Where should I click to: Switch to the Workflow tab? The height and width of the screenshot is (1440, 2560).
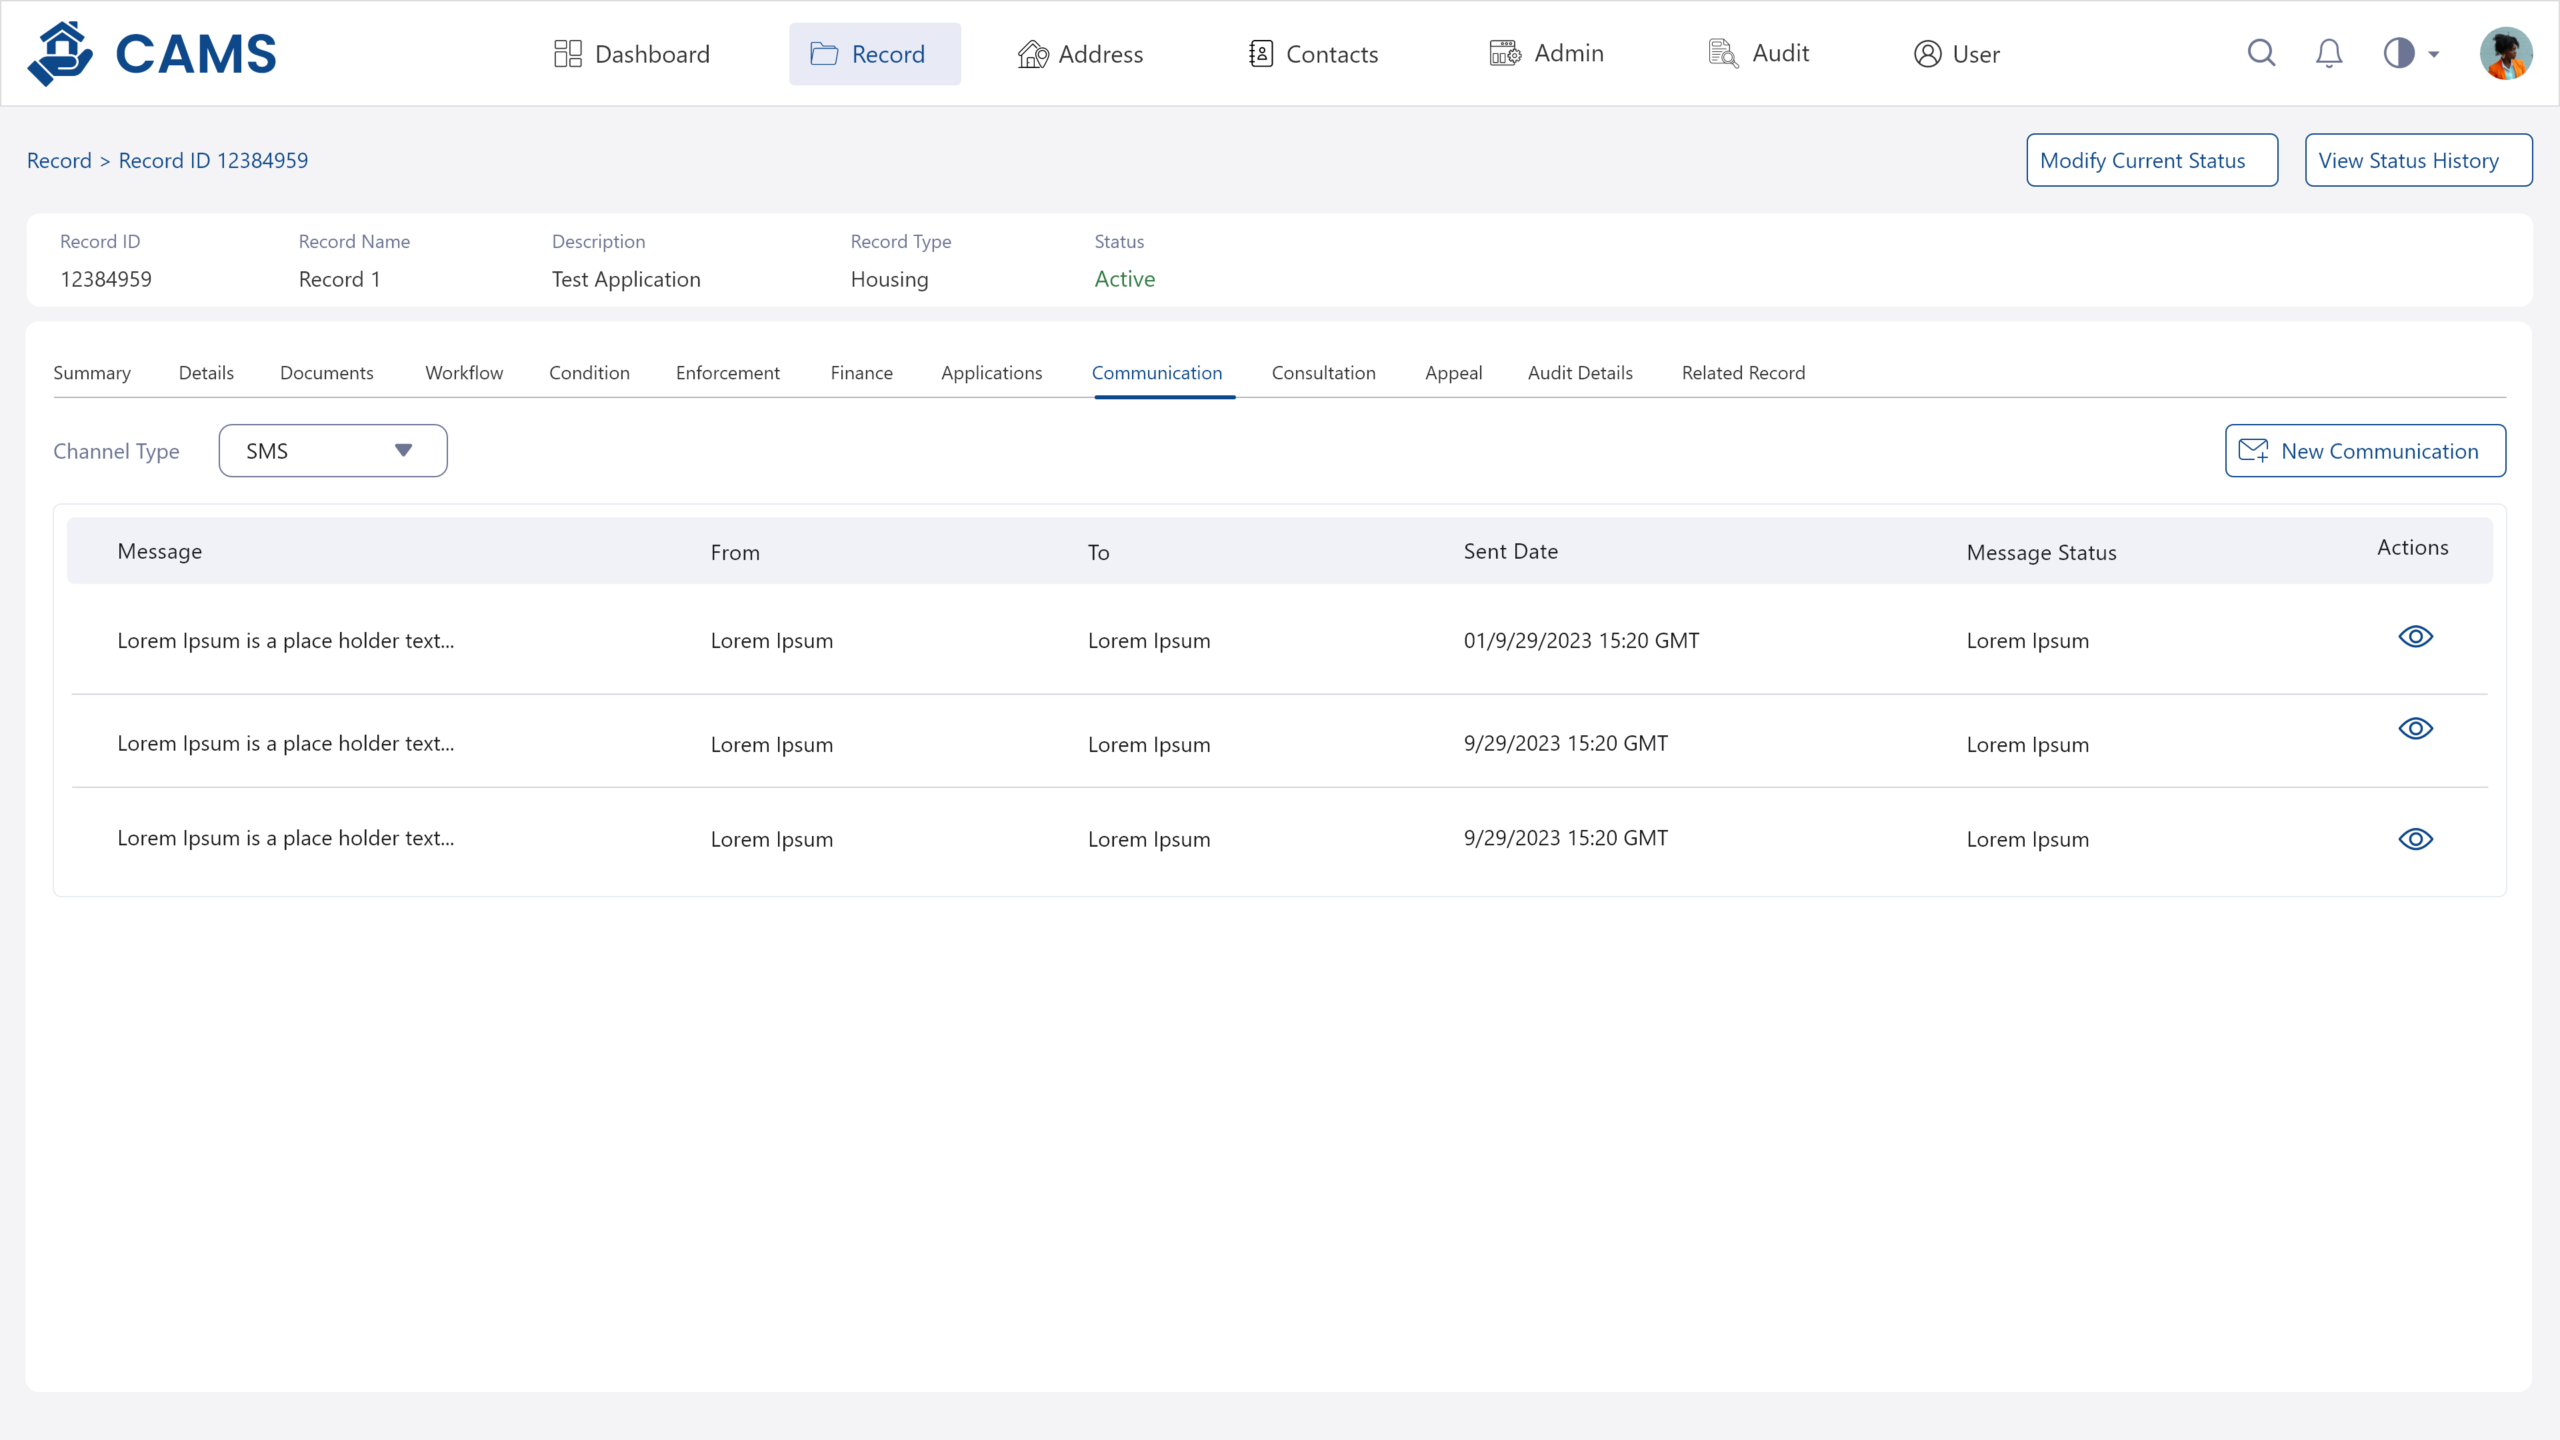pyautogui.click(x=464, y=373)
